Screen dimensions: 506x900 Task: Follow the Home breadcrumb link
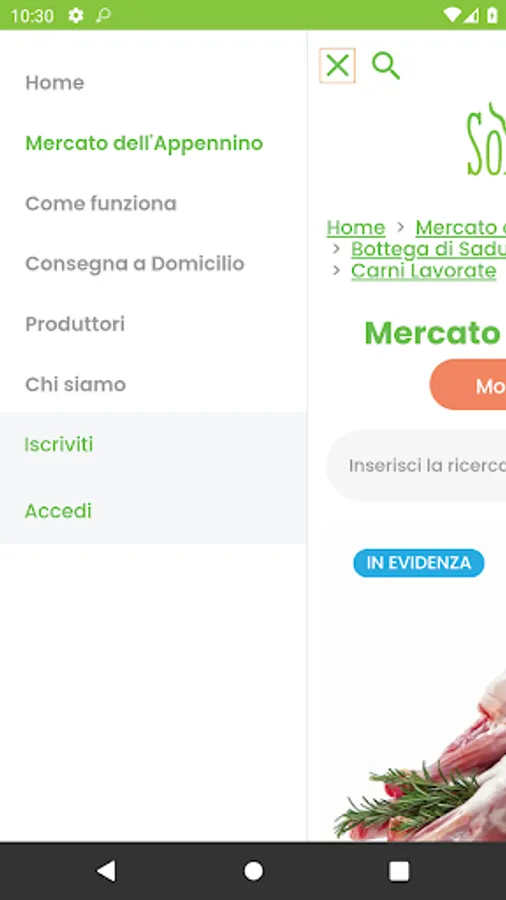pyautogui.click(x=356, y=227)
